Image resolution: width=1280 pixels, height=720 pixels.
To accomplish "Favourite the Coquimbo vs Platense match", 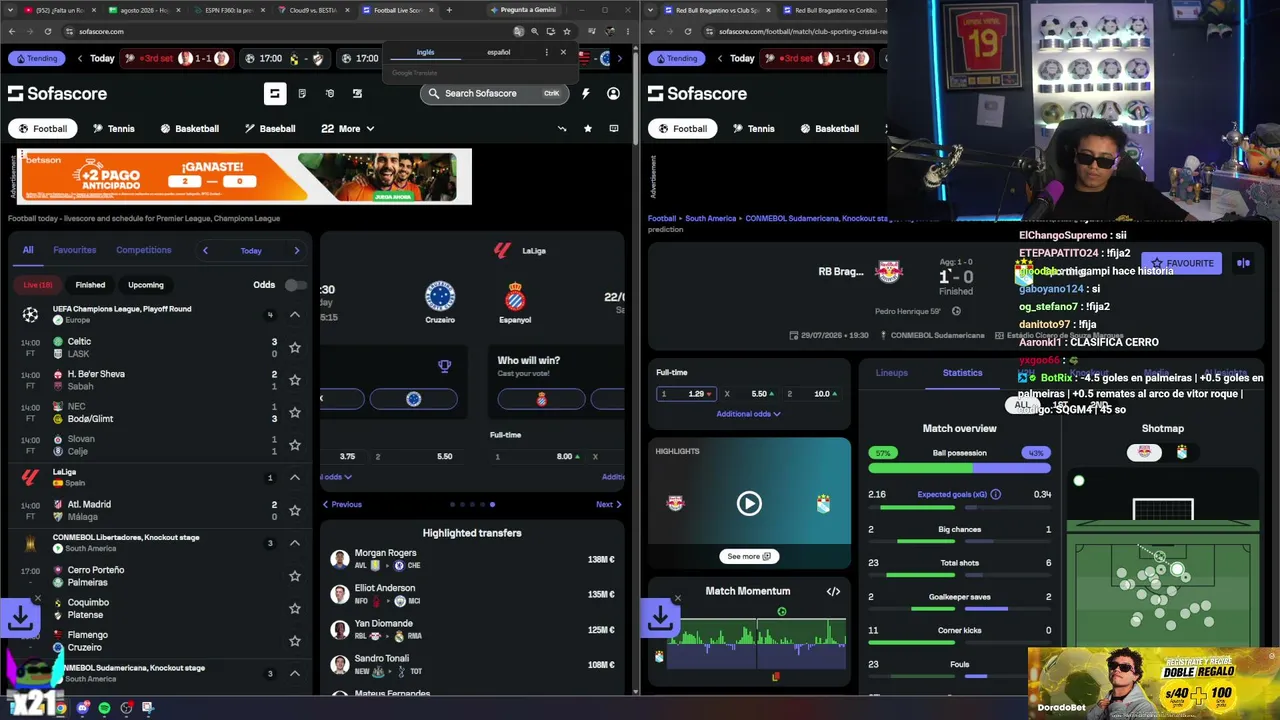I will click(295, 608).
